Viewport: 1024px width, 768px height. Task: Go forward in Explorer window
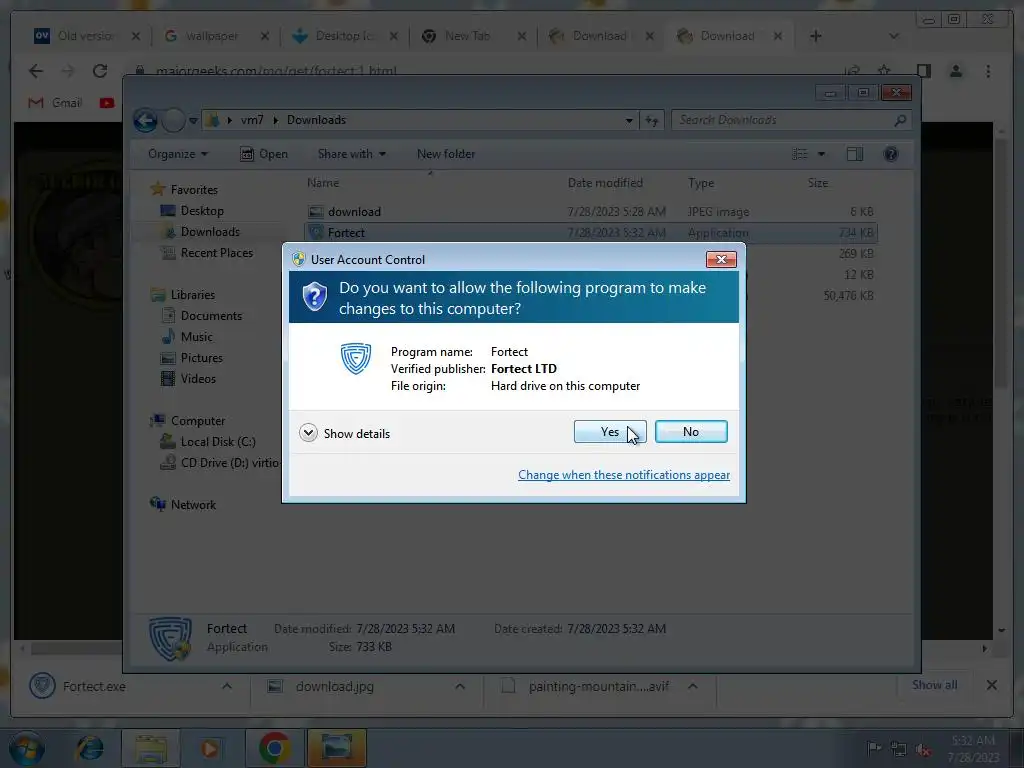pos(173,120)
